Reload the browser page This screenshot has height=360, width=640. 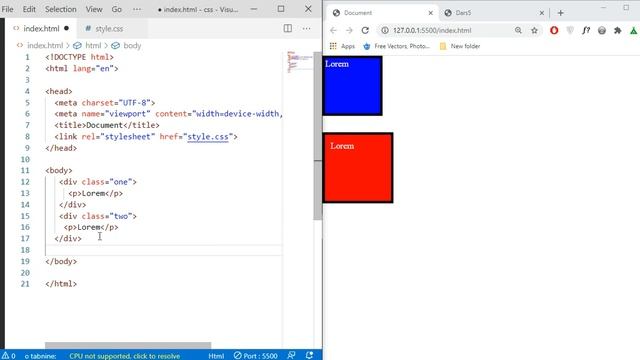[x=365, y=30]
